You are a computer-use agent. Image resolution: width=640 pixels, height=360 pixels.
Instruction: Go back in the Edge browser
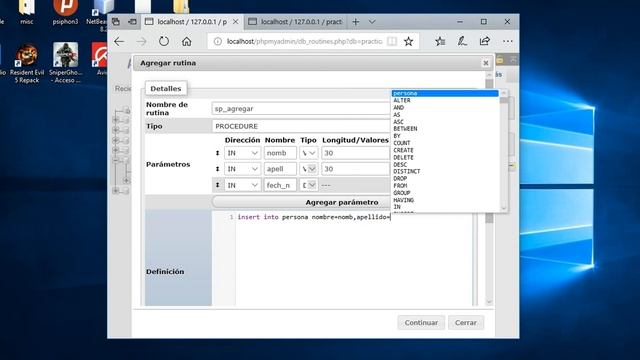119,41
